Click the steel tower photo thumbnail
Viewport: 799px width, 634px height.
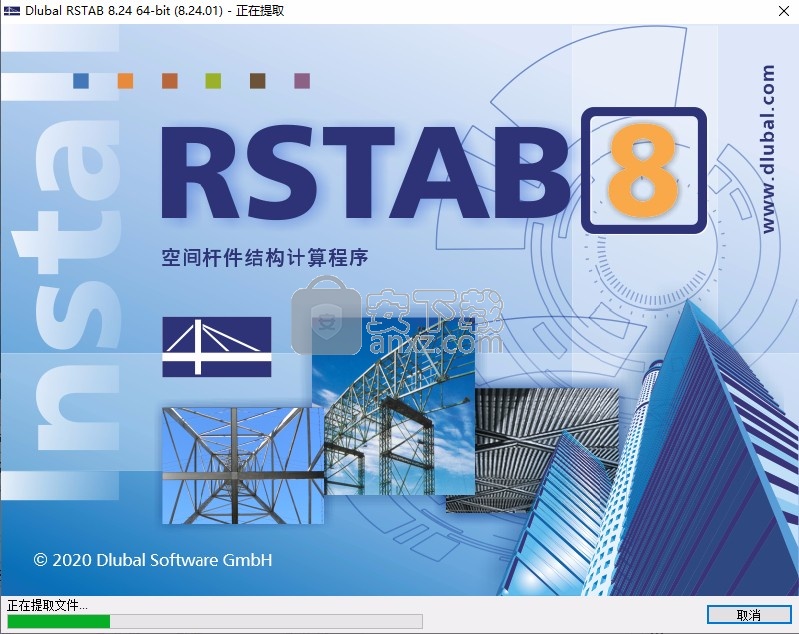tap(243, 465)
